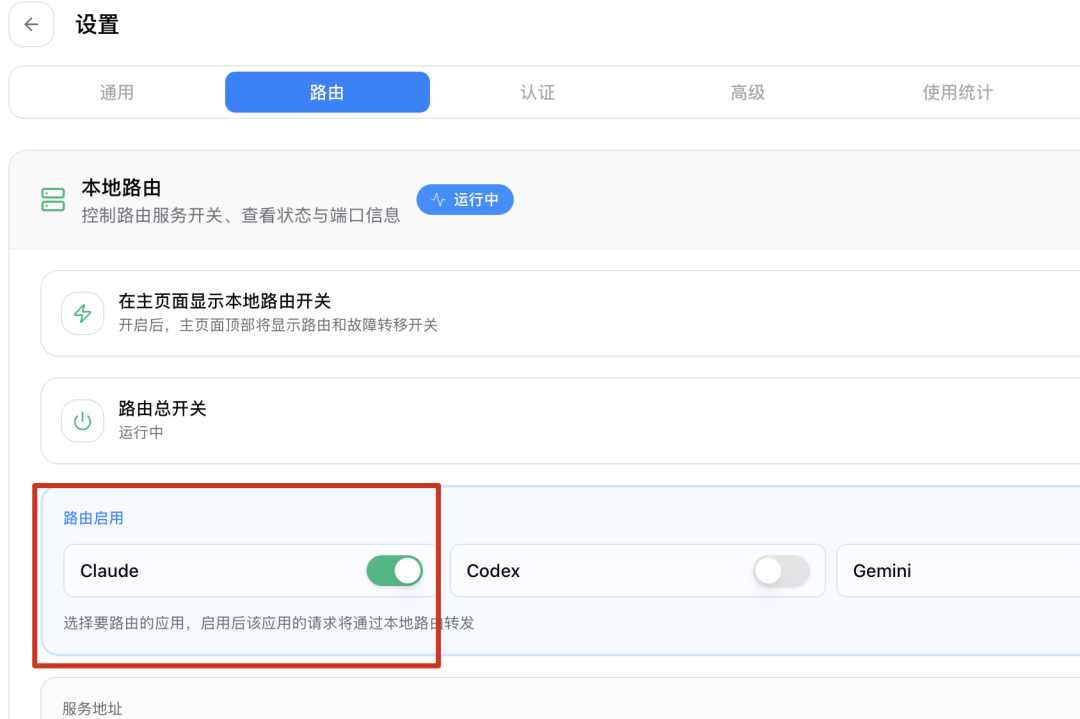Enable the Codex routing toggle
Screen dimensions: 1080x719
pos(781,571)
